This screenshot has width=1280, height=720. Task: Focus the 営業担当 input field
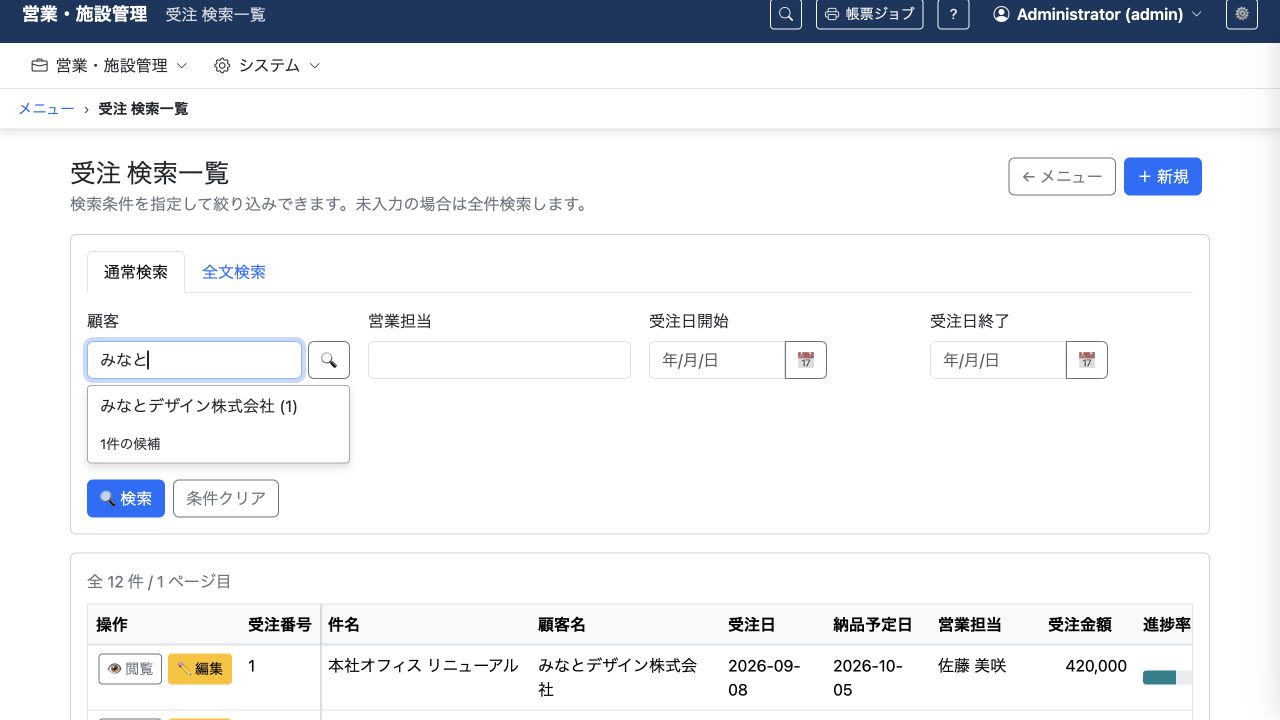tap(499, 360)
